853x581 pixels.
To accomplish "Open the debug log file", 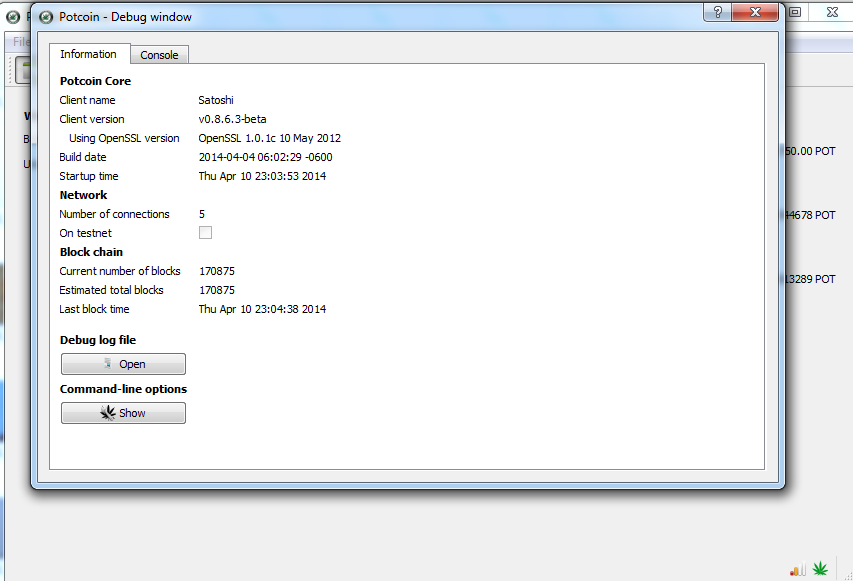I will click(x=123, y=364).
